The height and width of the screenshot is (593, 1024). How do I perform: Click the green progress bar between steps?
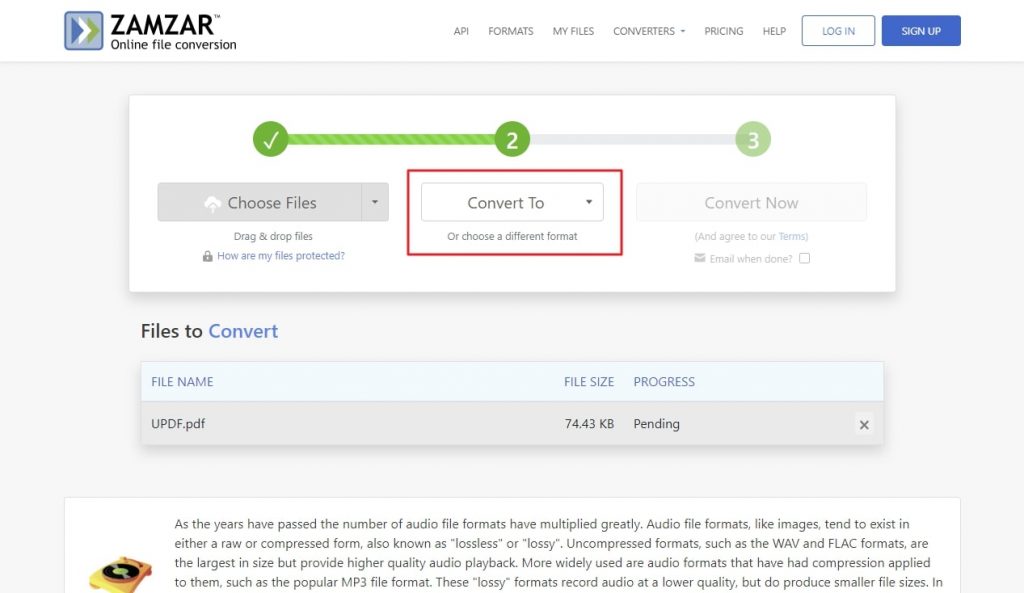pos(390,139)
